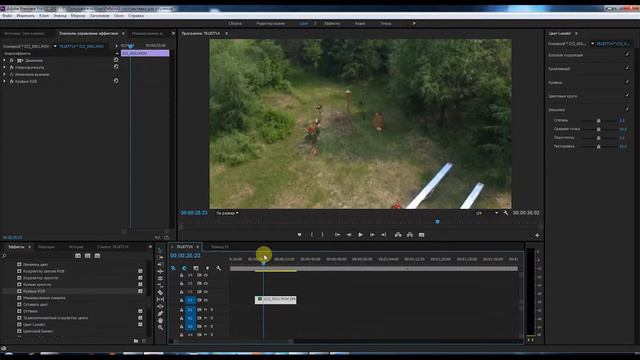Step back one frame
This screenshot has width=640, height=360.
(x=349, y=235)
